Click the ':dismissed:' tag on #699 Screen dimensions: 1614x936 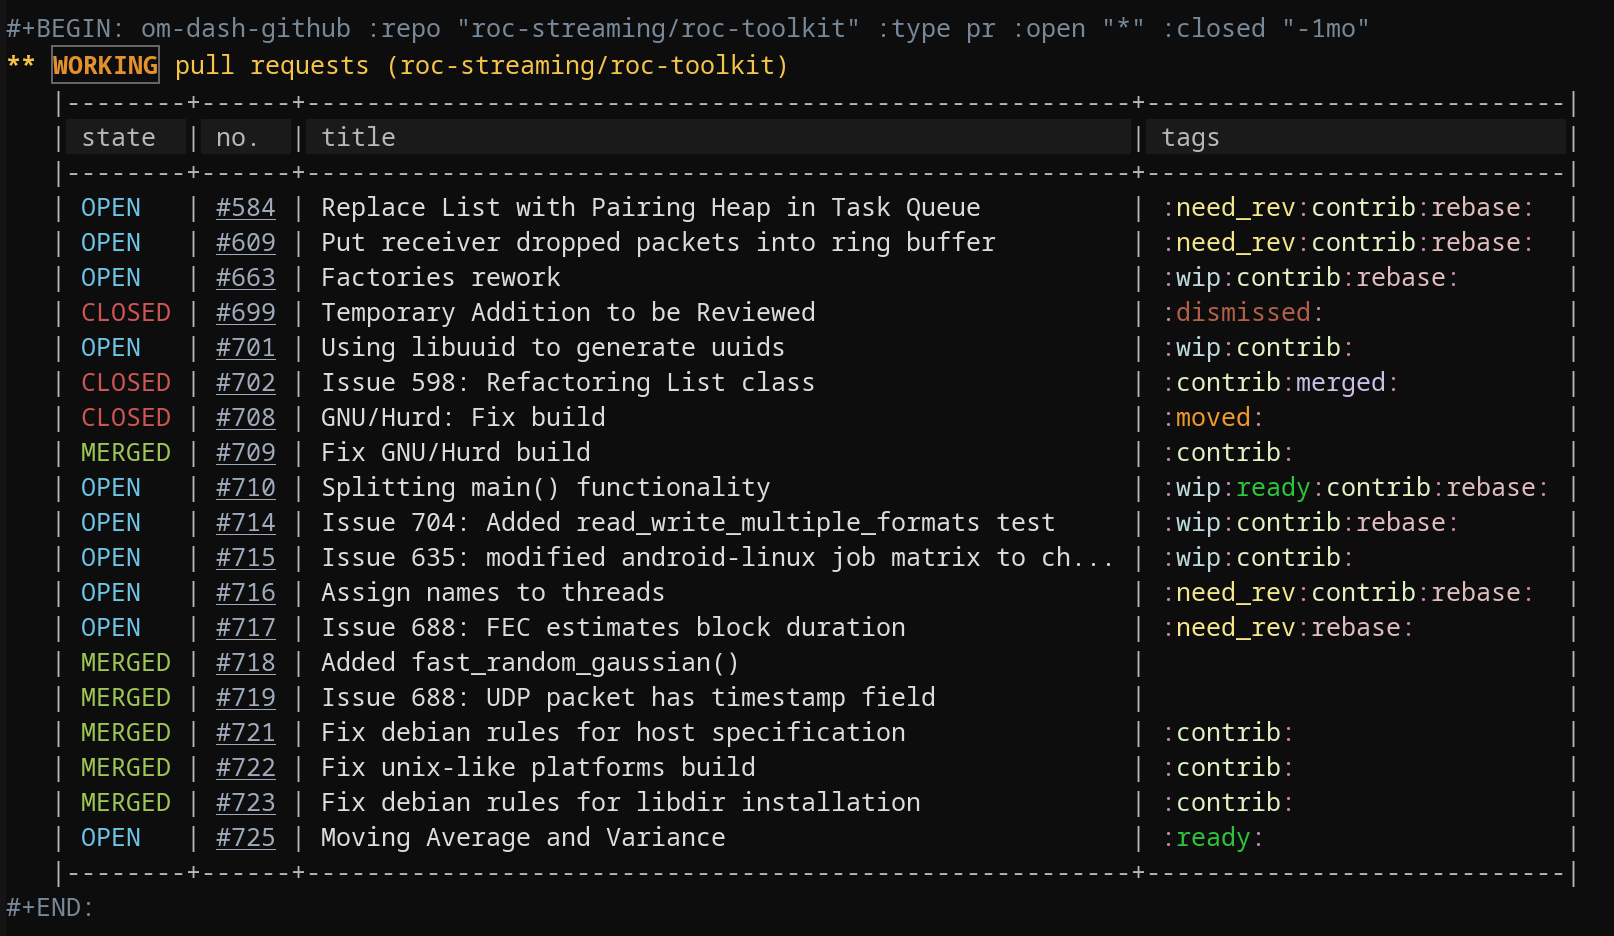point(1243,313)
